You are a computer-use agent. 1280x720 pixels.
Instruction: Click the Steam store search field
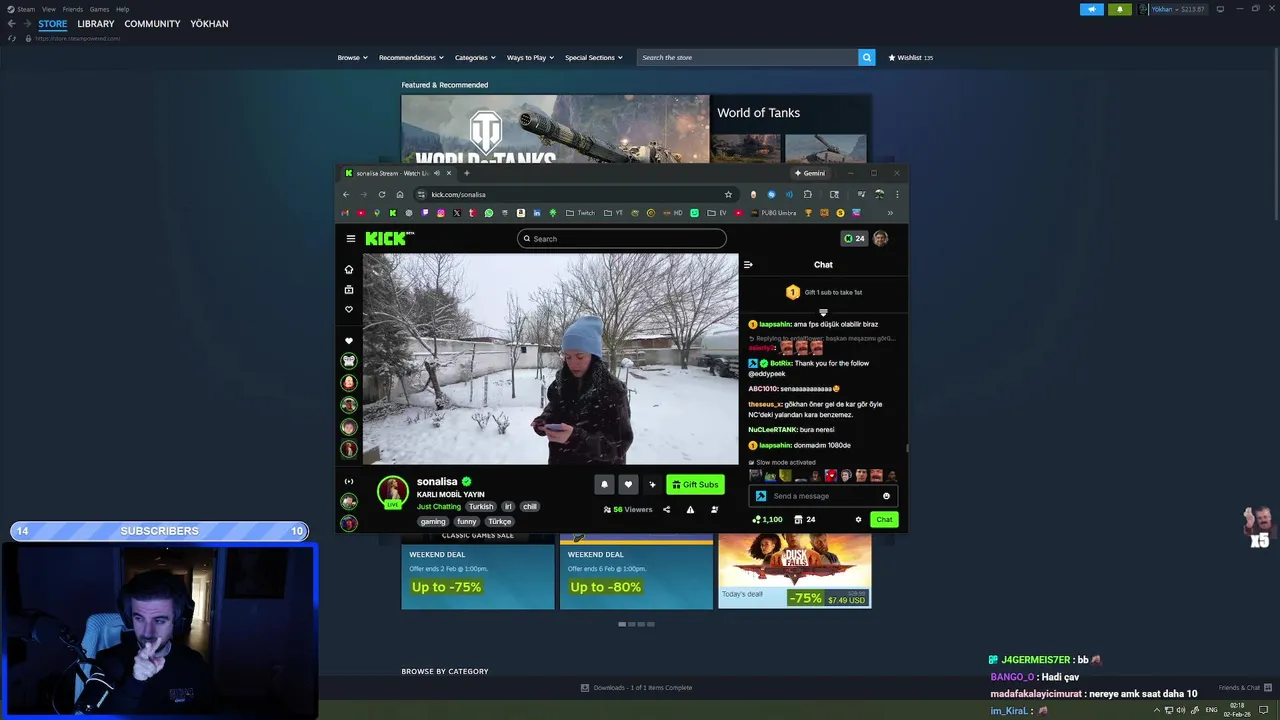[x=747, y=57]
